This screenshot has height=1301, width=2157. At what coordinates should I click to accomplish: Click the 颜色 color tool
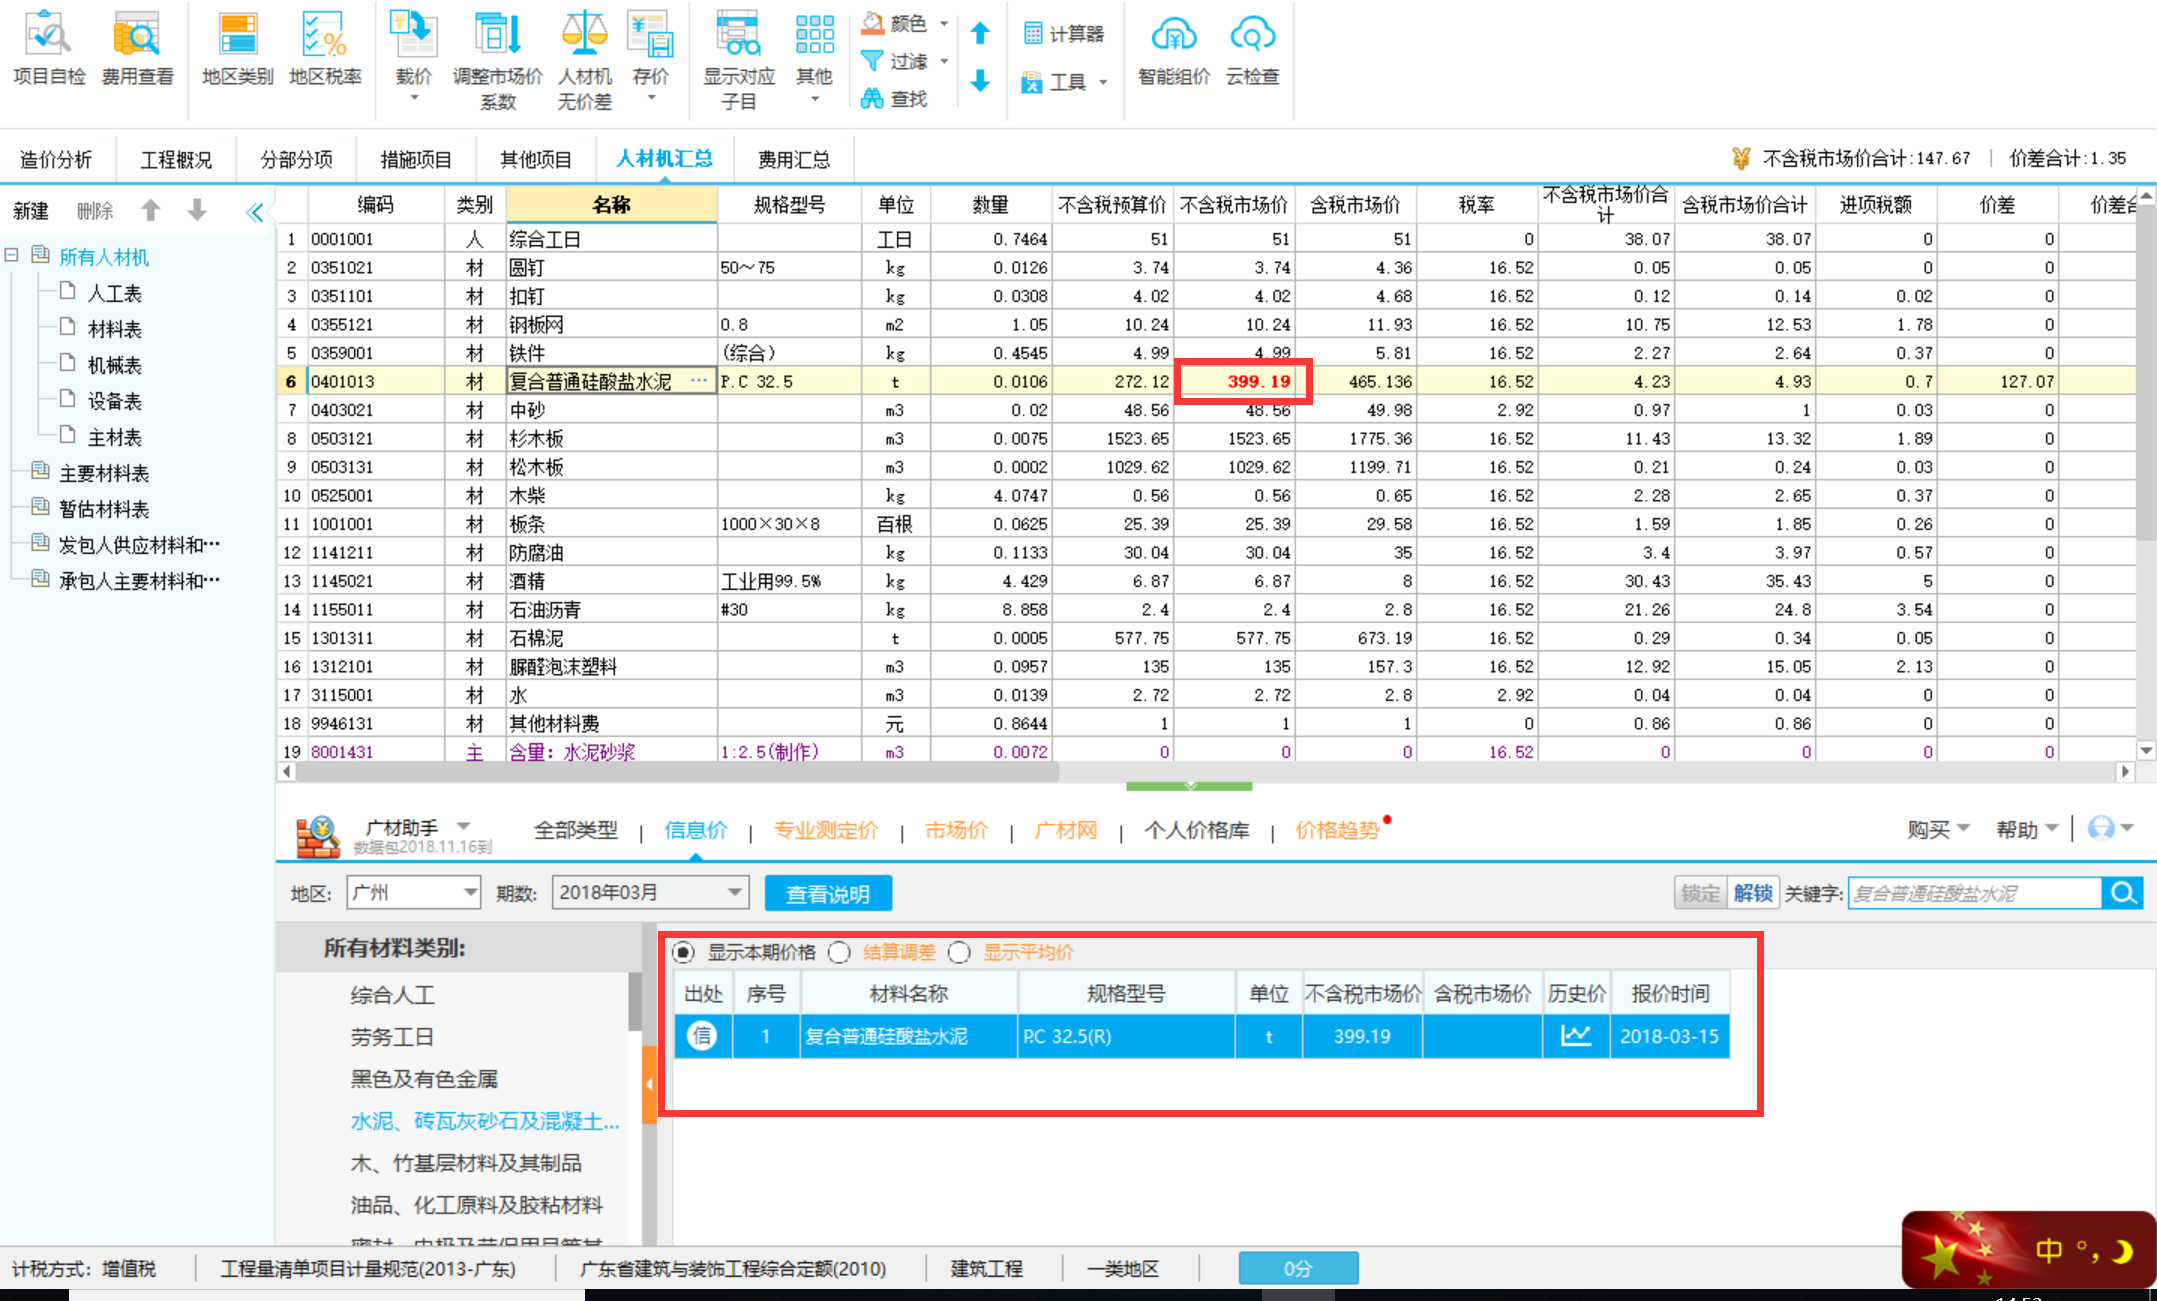(x=894, y=23)
